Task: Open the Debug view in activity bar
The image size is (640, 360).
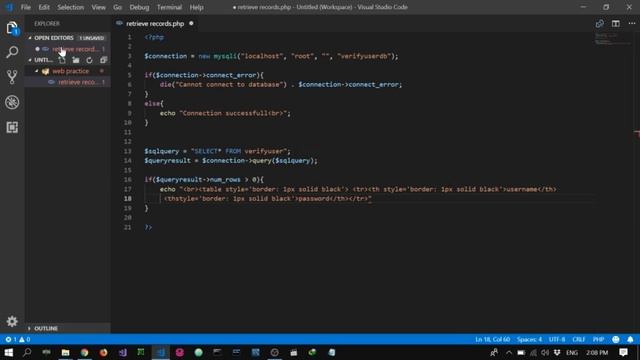Action: point(12,102)
